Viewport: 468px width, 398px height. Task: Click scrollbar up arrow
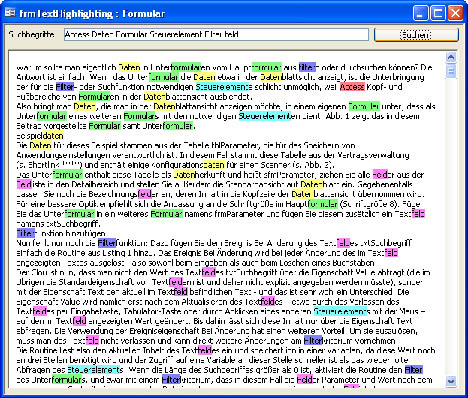pos(451,57)
